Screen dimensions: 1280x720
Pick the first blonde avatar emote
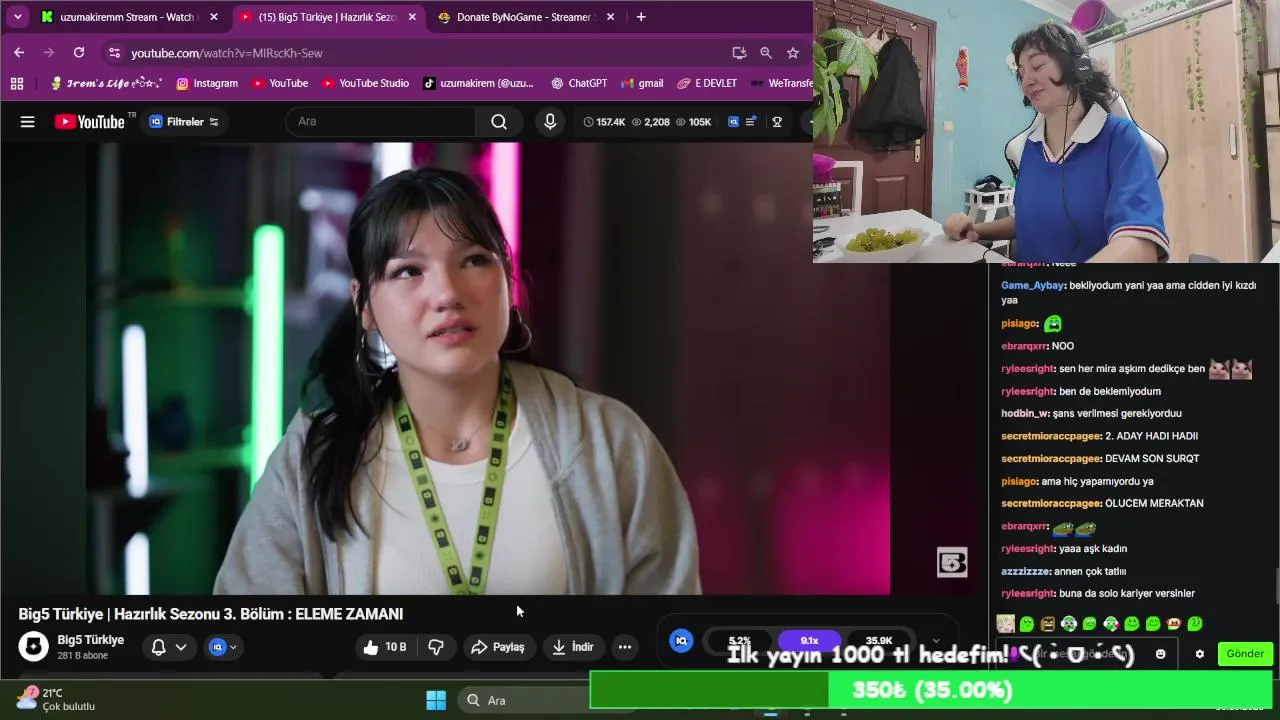1005,624
